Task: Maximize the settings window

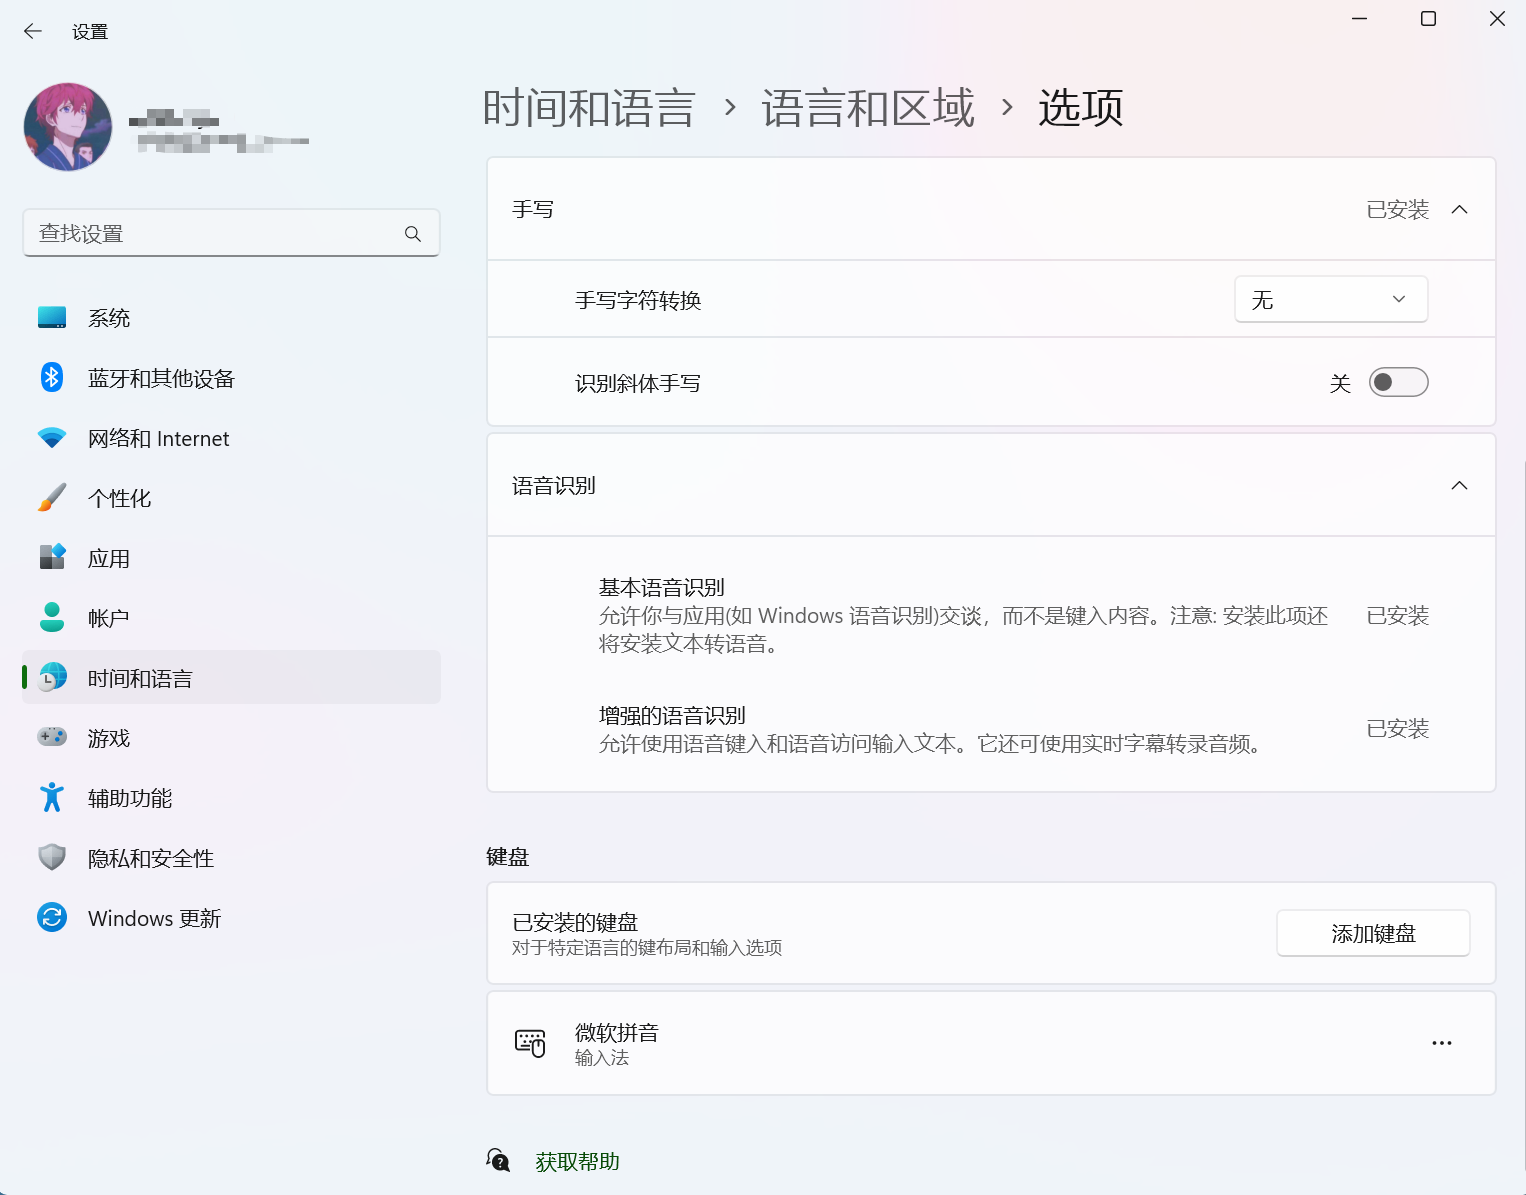Action: click(x=1428, y=19)
